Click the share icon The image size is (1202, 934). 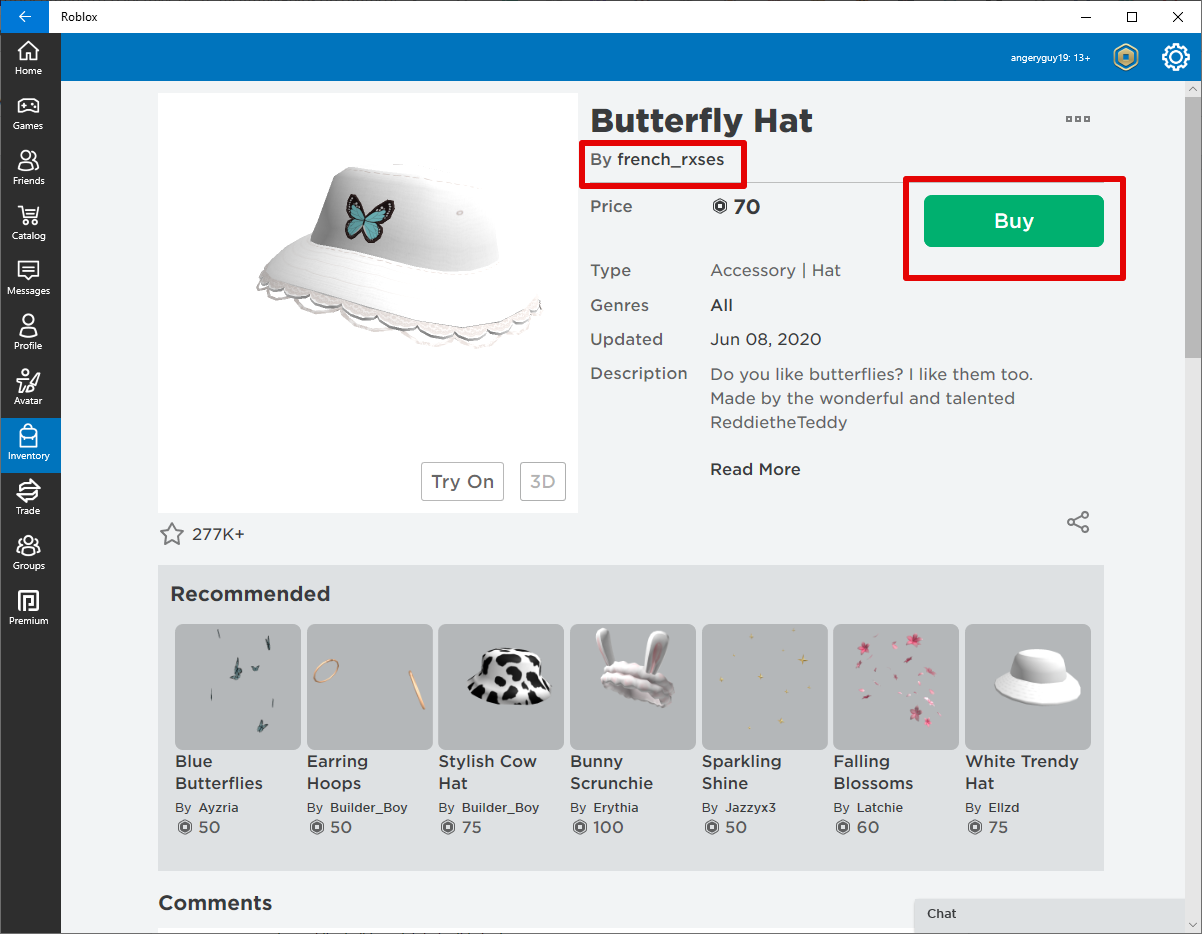point(1078,522)
